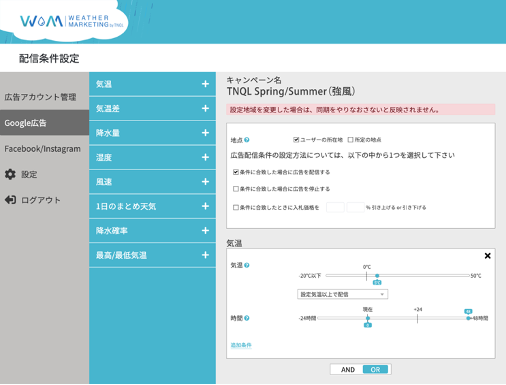Expand the 降水量 condition panel
This screenshot has height=385, width=506.
(152, 133)
